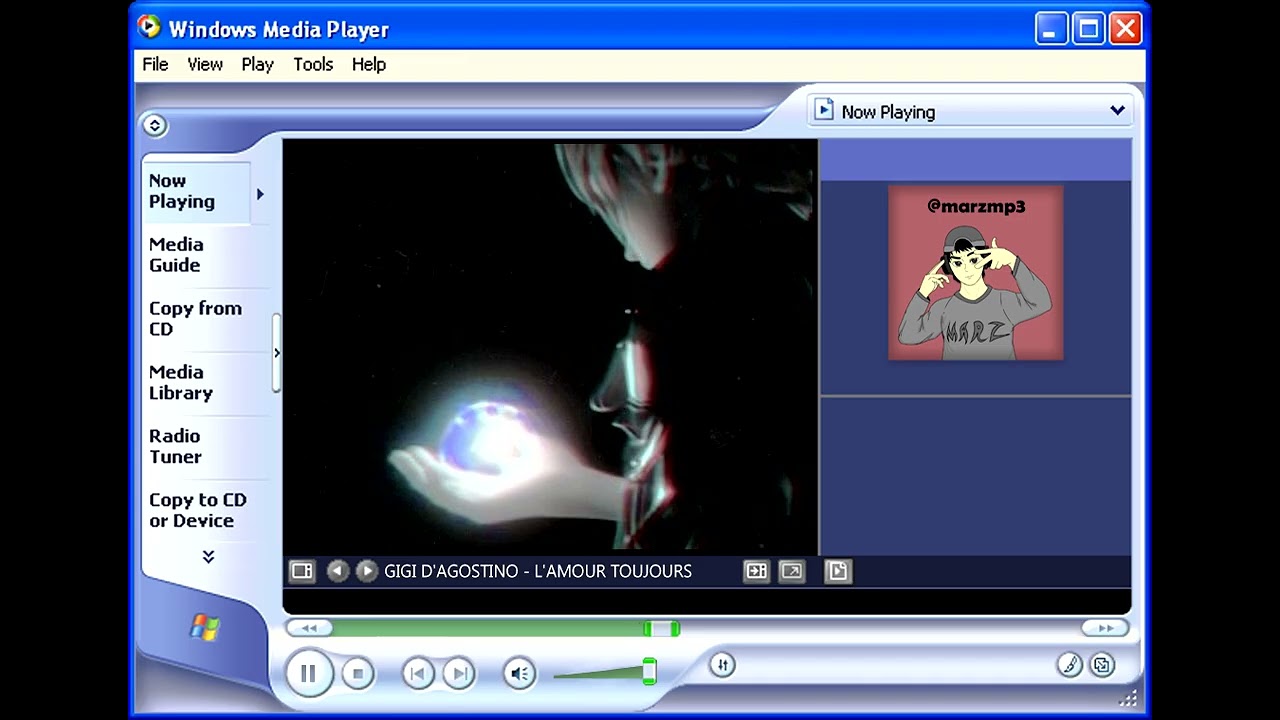Mute the sound with speaker icon
Viewport: 1280px width, 720px height.
[x=519, y=673]
